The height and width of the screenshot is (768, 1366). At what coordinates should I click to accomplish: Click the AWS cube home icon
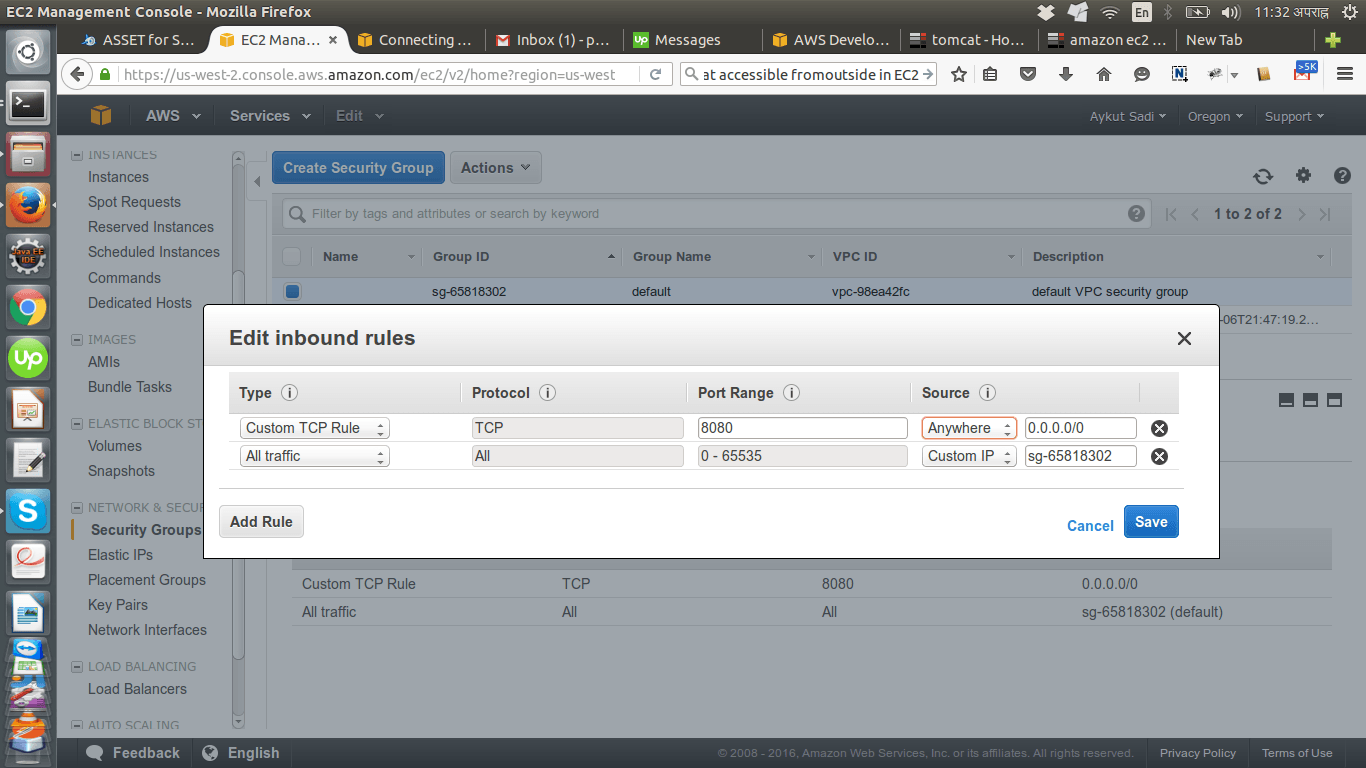[x=101, y=116]
